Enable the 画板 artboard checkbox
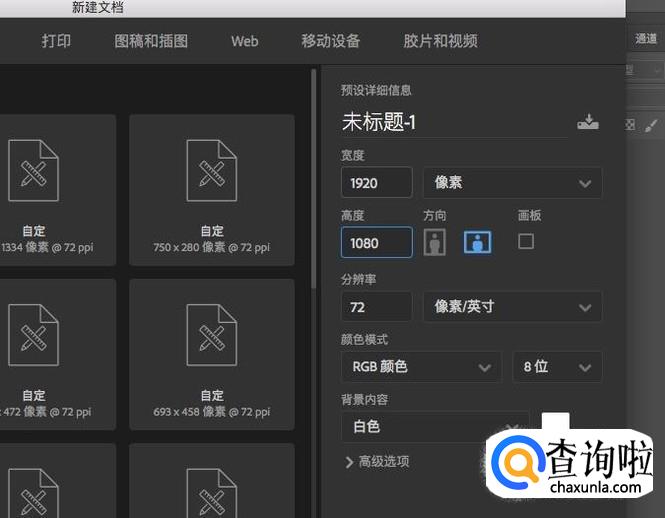Viewport: 665px width, 518px height. pos(526,241)
